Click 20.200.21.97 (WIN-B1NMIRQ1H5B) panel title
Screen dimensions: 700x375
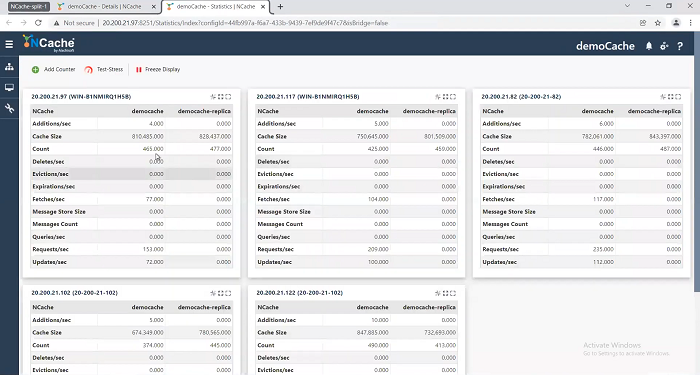[81, 96]
